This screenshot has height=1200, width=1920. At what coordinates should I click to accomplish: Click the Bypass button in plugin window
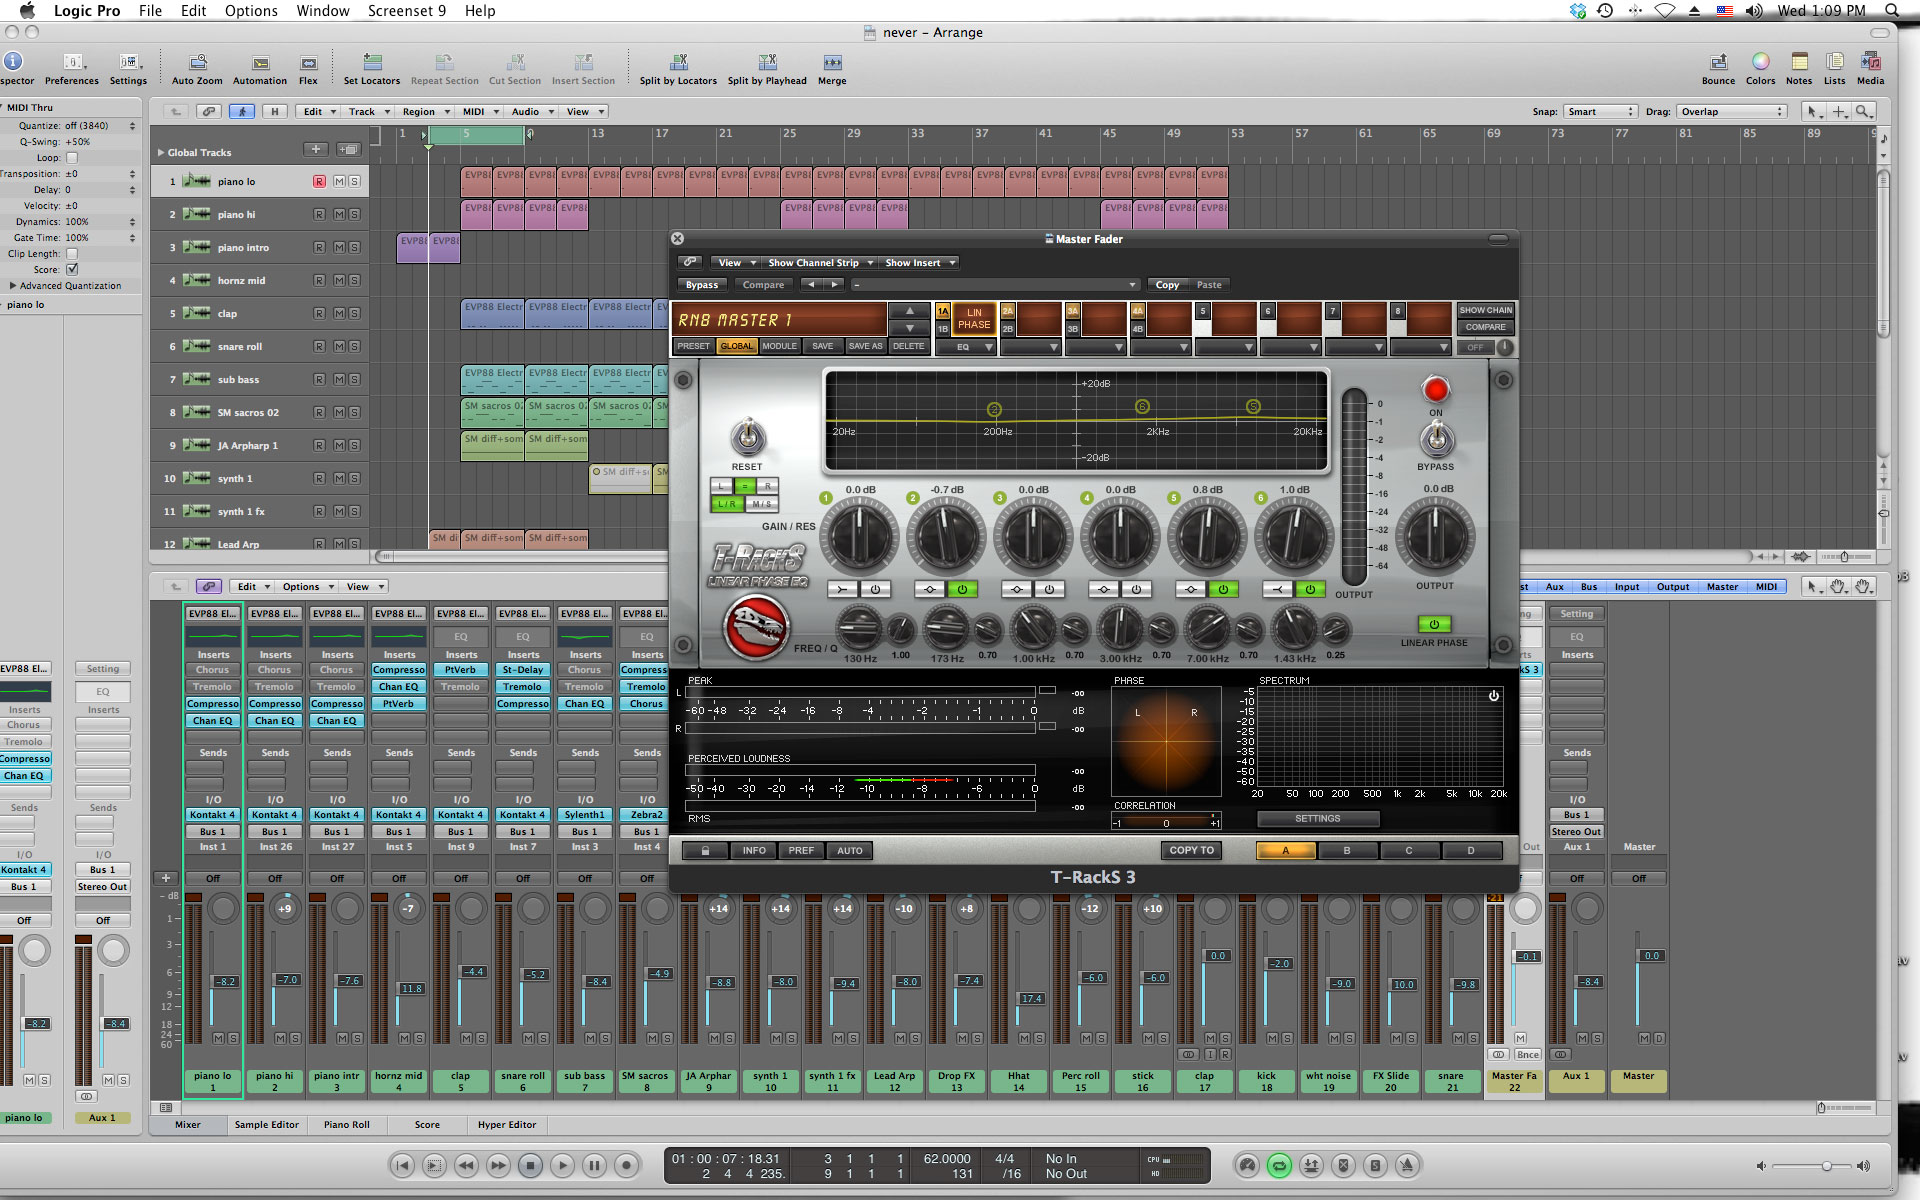(702, 285)
